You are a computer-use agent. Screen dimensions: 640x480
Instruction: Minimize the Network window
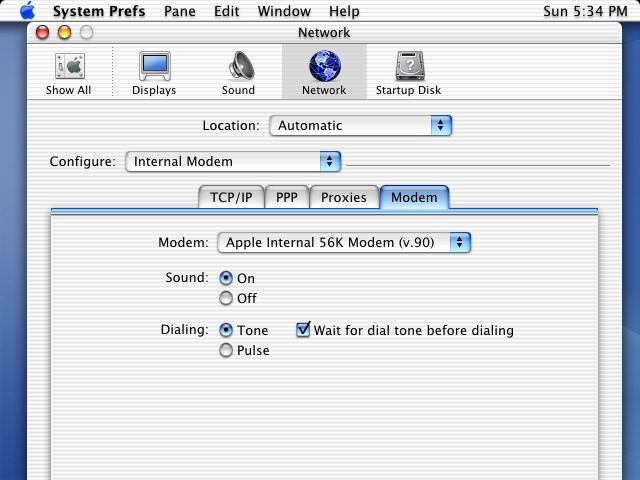point(64,32)
